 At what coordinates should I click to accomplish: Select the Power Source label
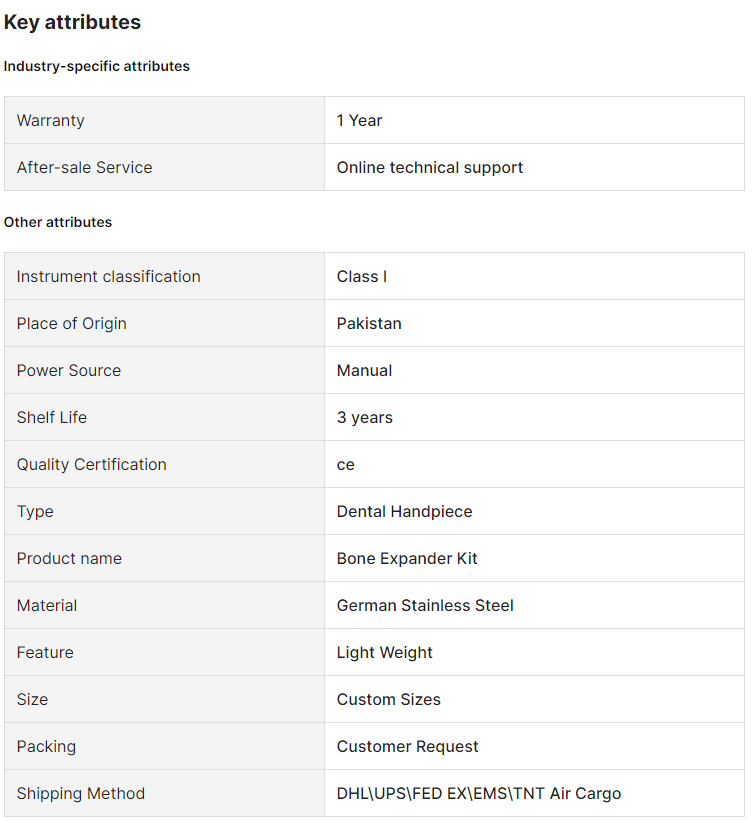tap(69, 370)
